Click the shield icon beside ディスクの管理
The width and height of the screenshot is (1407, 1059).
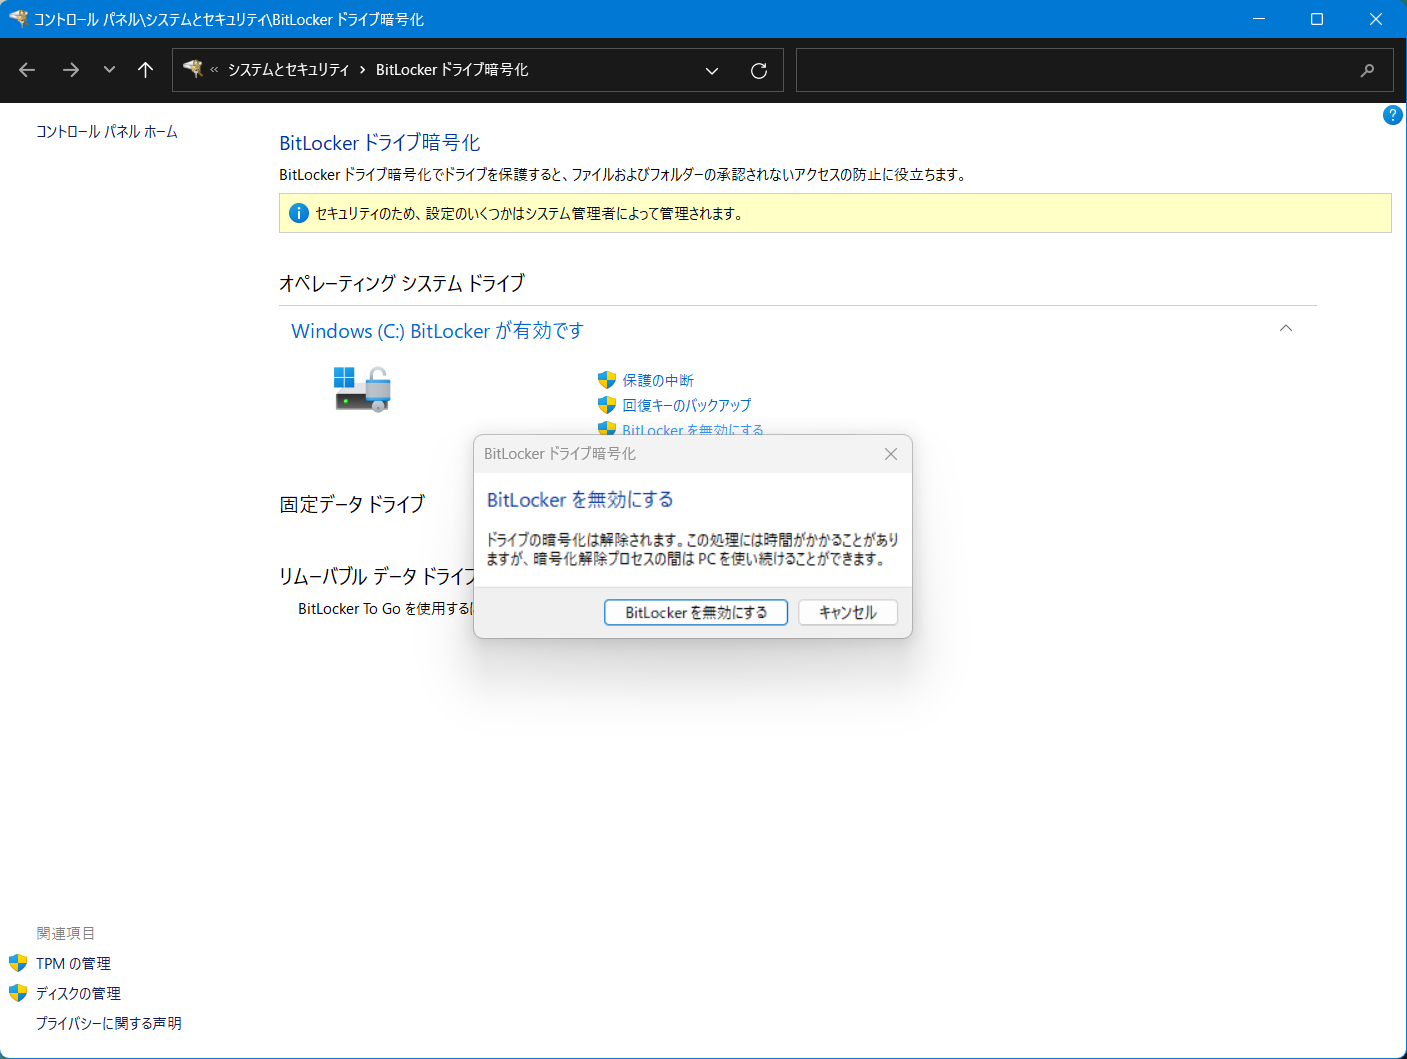tap(18, 993)
